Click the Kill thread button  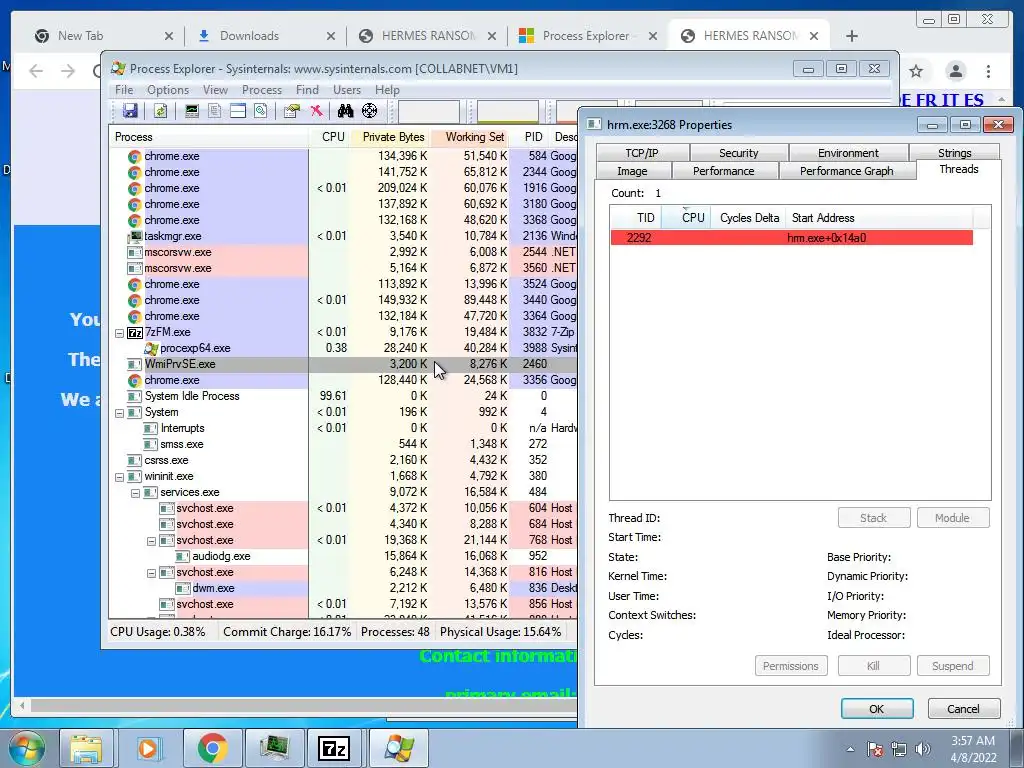click(x=874, y=665)
